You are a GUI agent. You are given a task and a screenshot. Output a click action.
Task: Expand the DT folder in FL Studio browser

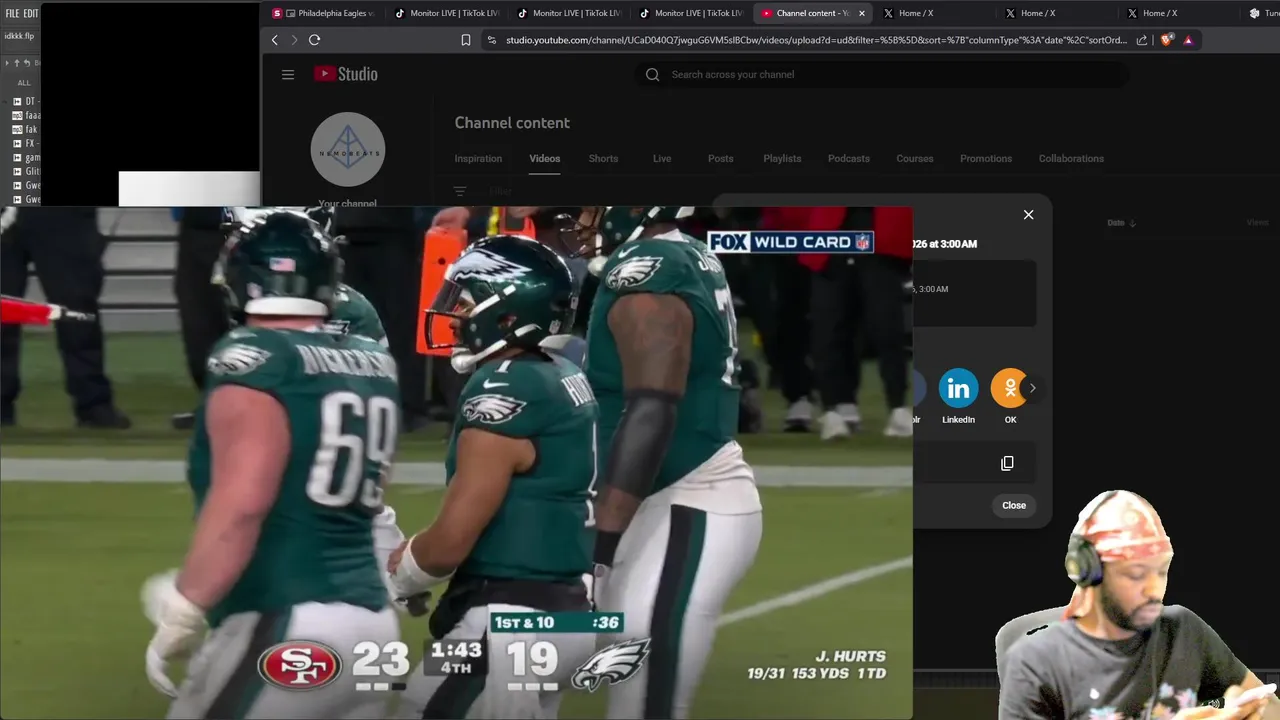25,101
